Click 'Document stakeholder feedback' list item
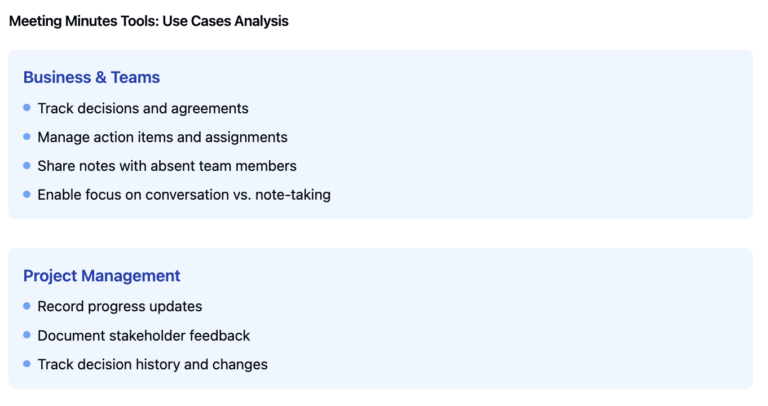This screenshot has width=768, height=406. [144, 336]
